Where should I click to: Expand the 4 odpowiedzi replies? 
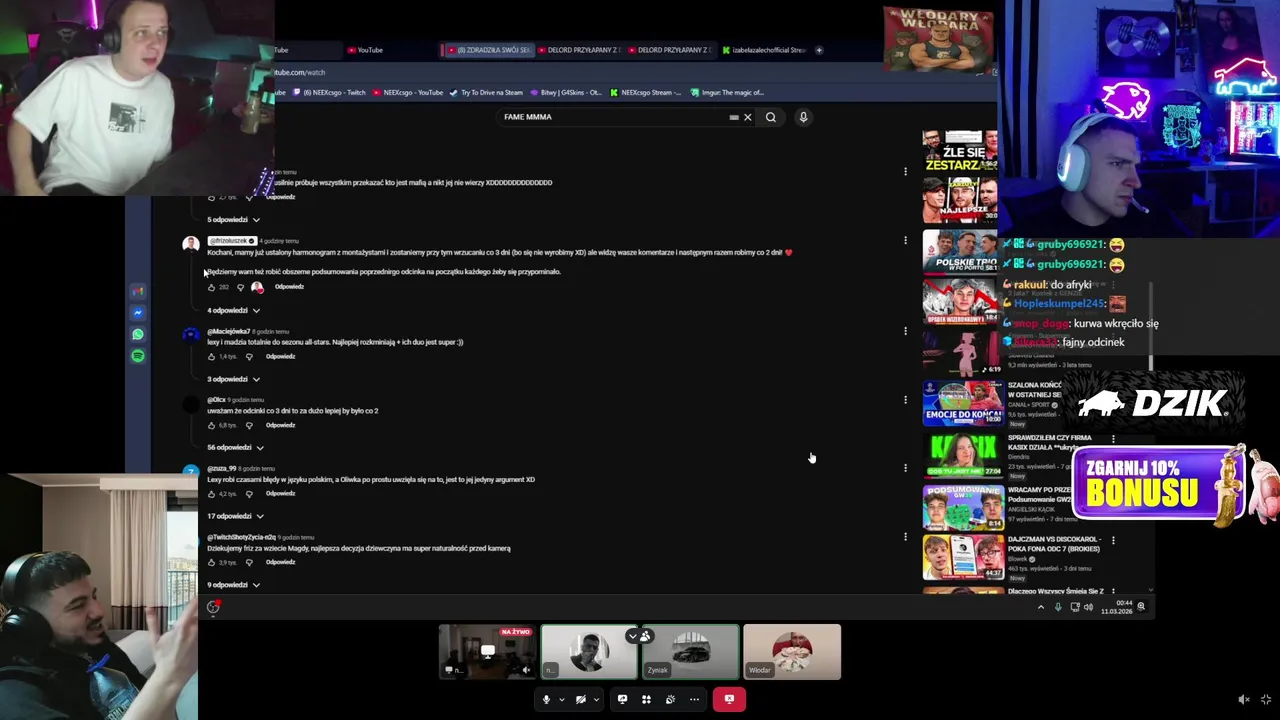[233, 310]
